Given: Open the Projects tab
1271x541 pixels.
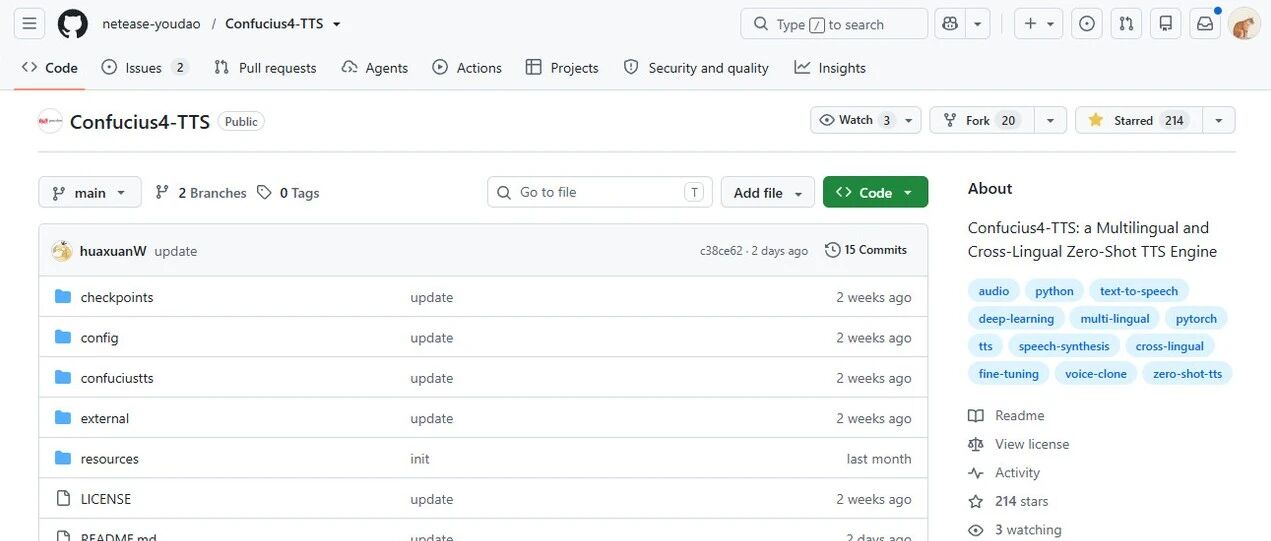Looking at the screenshot, I should [562, 68].
